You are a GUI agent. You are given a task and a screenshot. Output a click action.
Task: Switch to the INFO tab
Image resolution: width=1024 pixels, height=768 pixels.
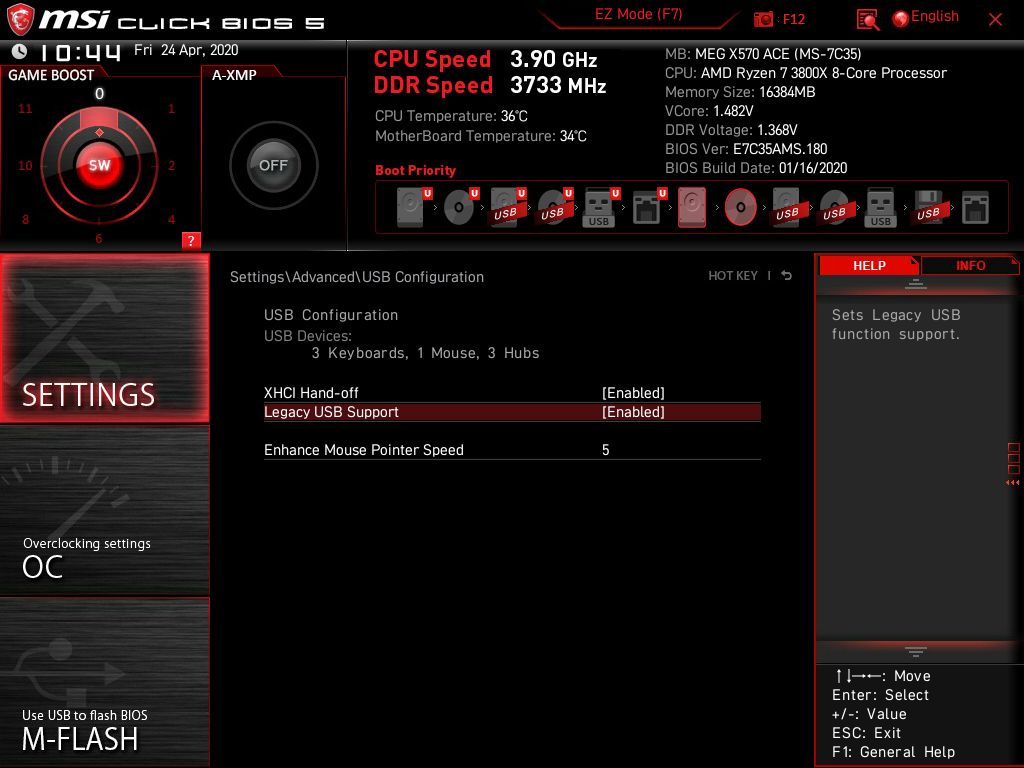[x=970, y=265]
